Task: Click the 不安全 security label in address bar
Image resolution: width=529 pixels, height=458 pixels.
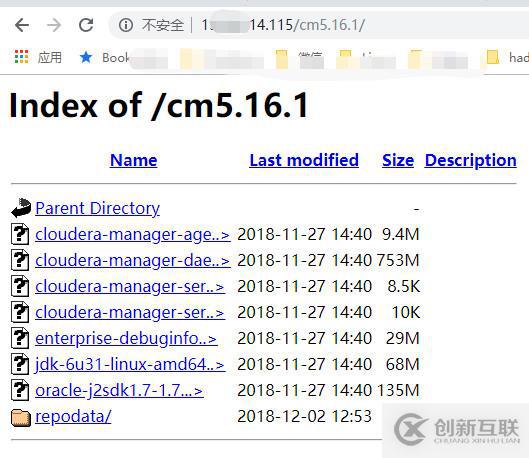Action: 163,25
